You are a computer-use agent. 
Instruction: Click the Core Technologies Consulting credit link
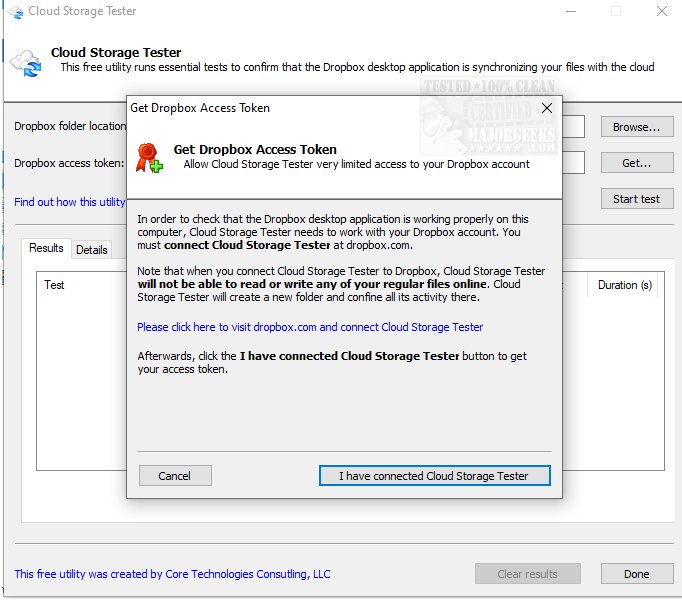pyautogui.click(x=172, y=574)
